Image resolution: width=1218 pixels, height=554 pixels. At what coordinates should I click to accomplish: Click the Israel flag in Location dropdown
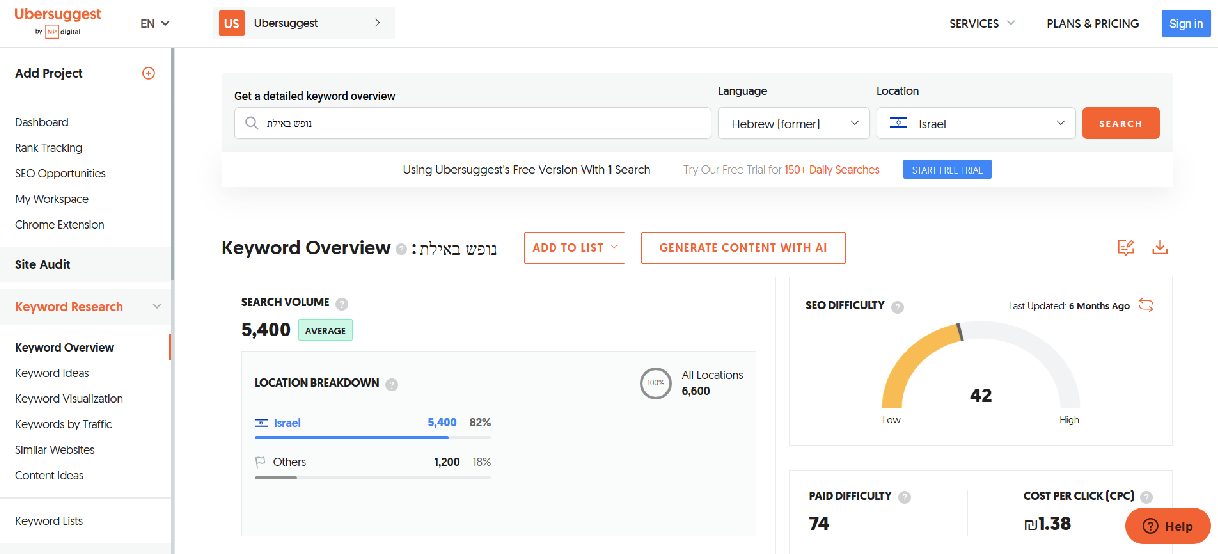(x=898, y=124)
